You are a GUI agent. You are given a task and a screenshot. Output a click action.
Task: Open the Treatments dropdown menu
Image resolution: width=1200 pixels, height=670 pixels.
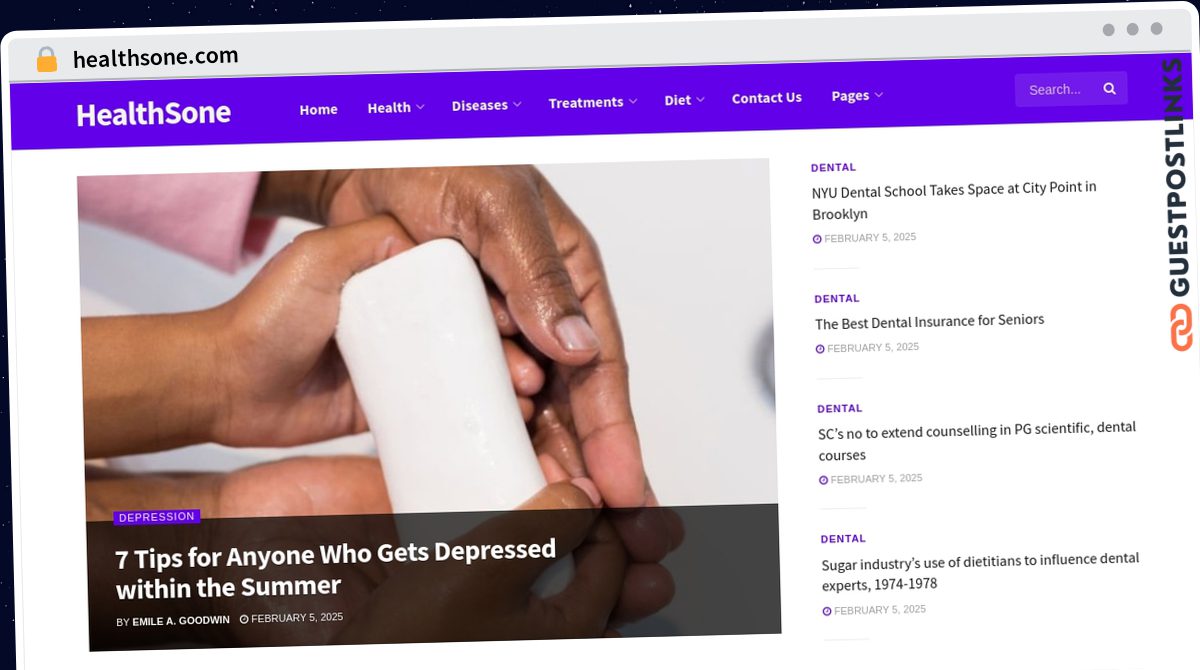(592, 102)
